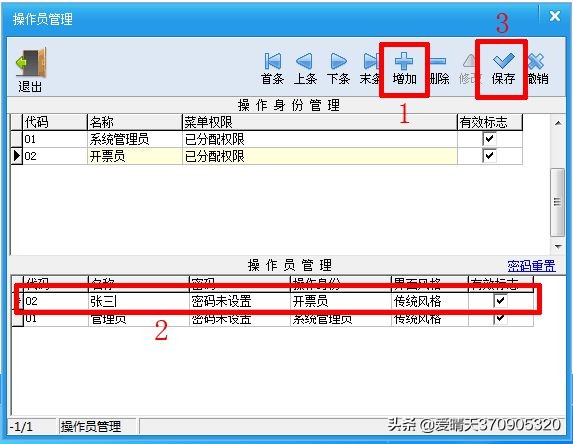Click the 退出 exit door icon
Image resolution: width=573 pixels, height=444 pixels.
point(31,63)
